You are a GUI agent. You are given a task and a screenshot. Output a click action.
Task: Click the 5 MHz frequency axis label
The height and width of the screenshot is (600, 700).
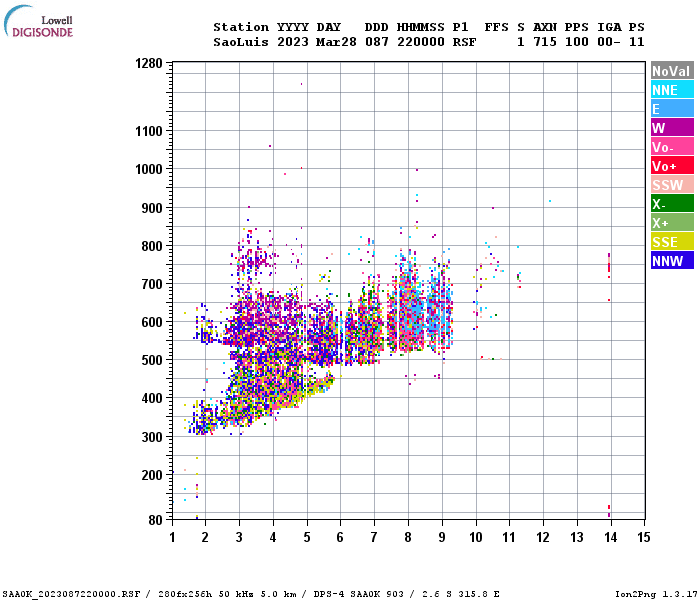[307, 537]
